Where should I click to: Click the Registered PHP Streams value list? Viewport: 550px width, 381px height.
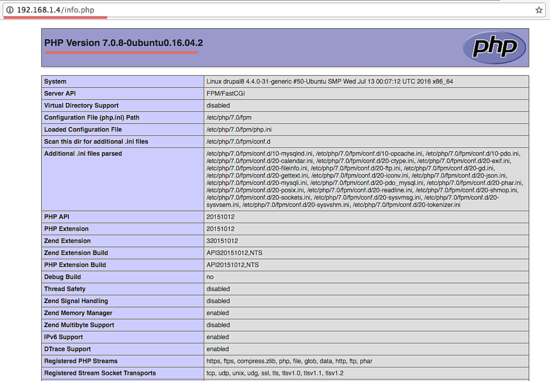[289, 361]
